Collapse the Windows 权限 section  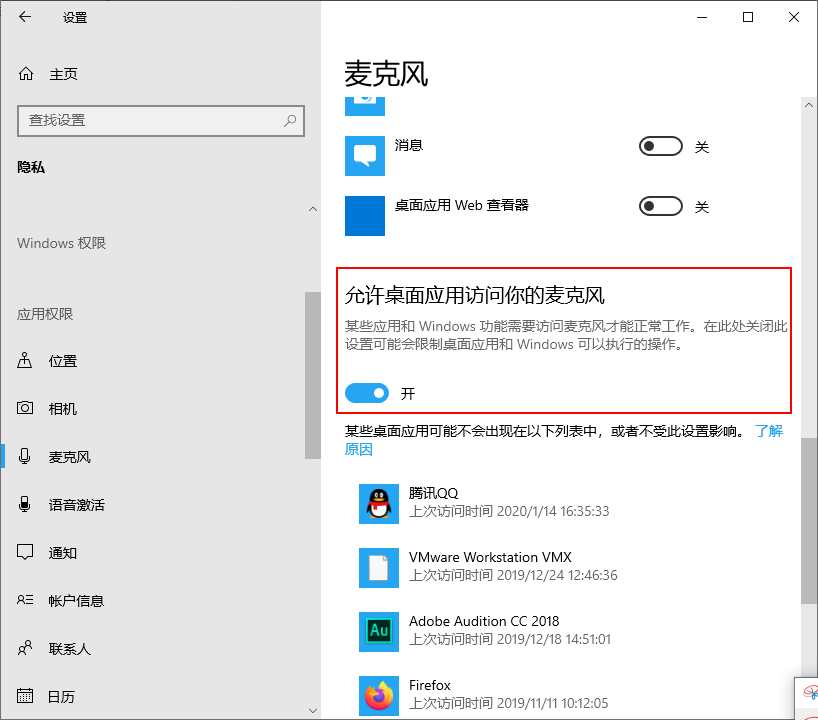(313, 209)
